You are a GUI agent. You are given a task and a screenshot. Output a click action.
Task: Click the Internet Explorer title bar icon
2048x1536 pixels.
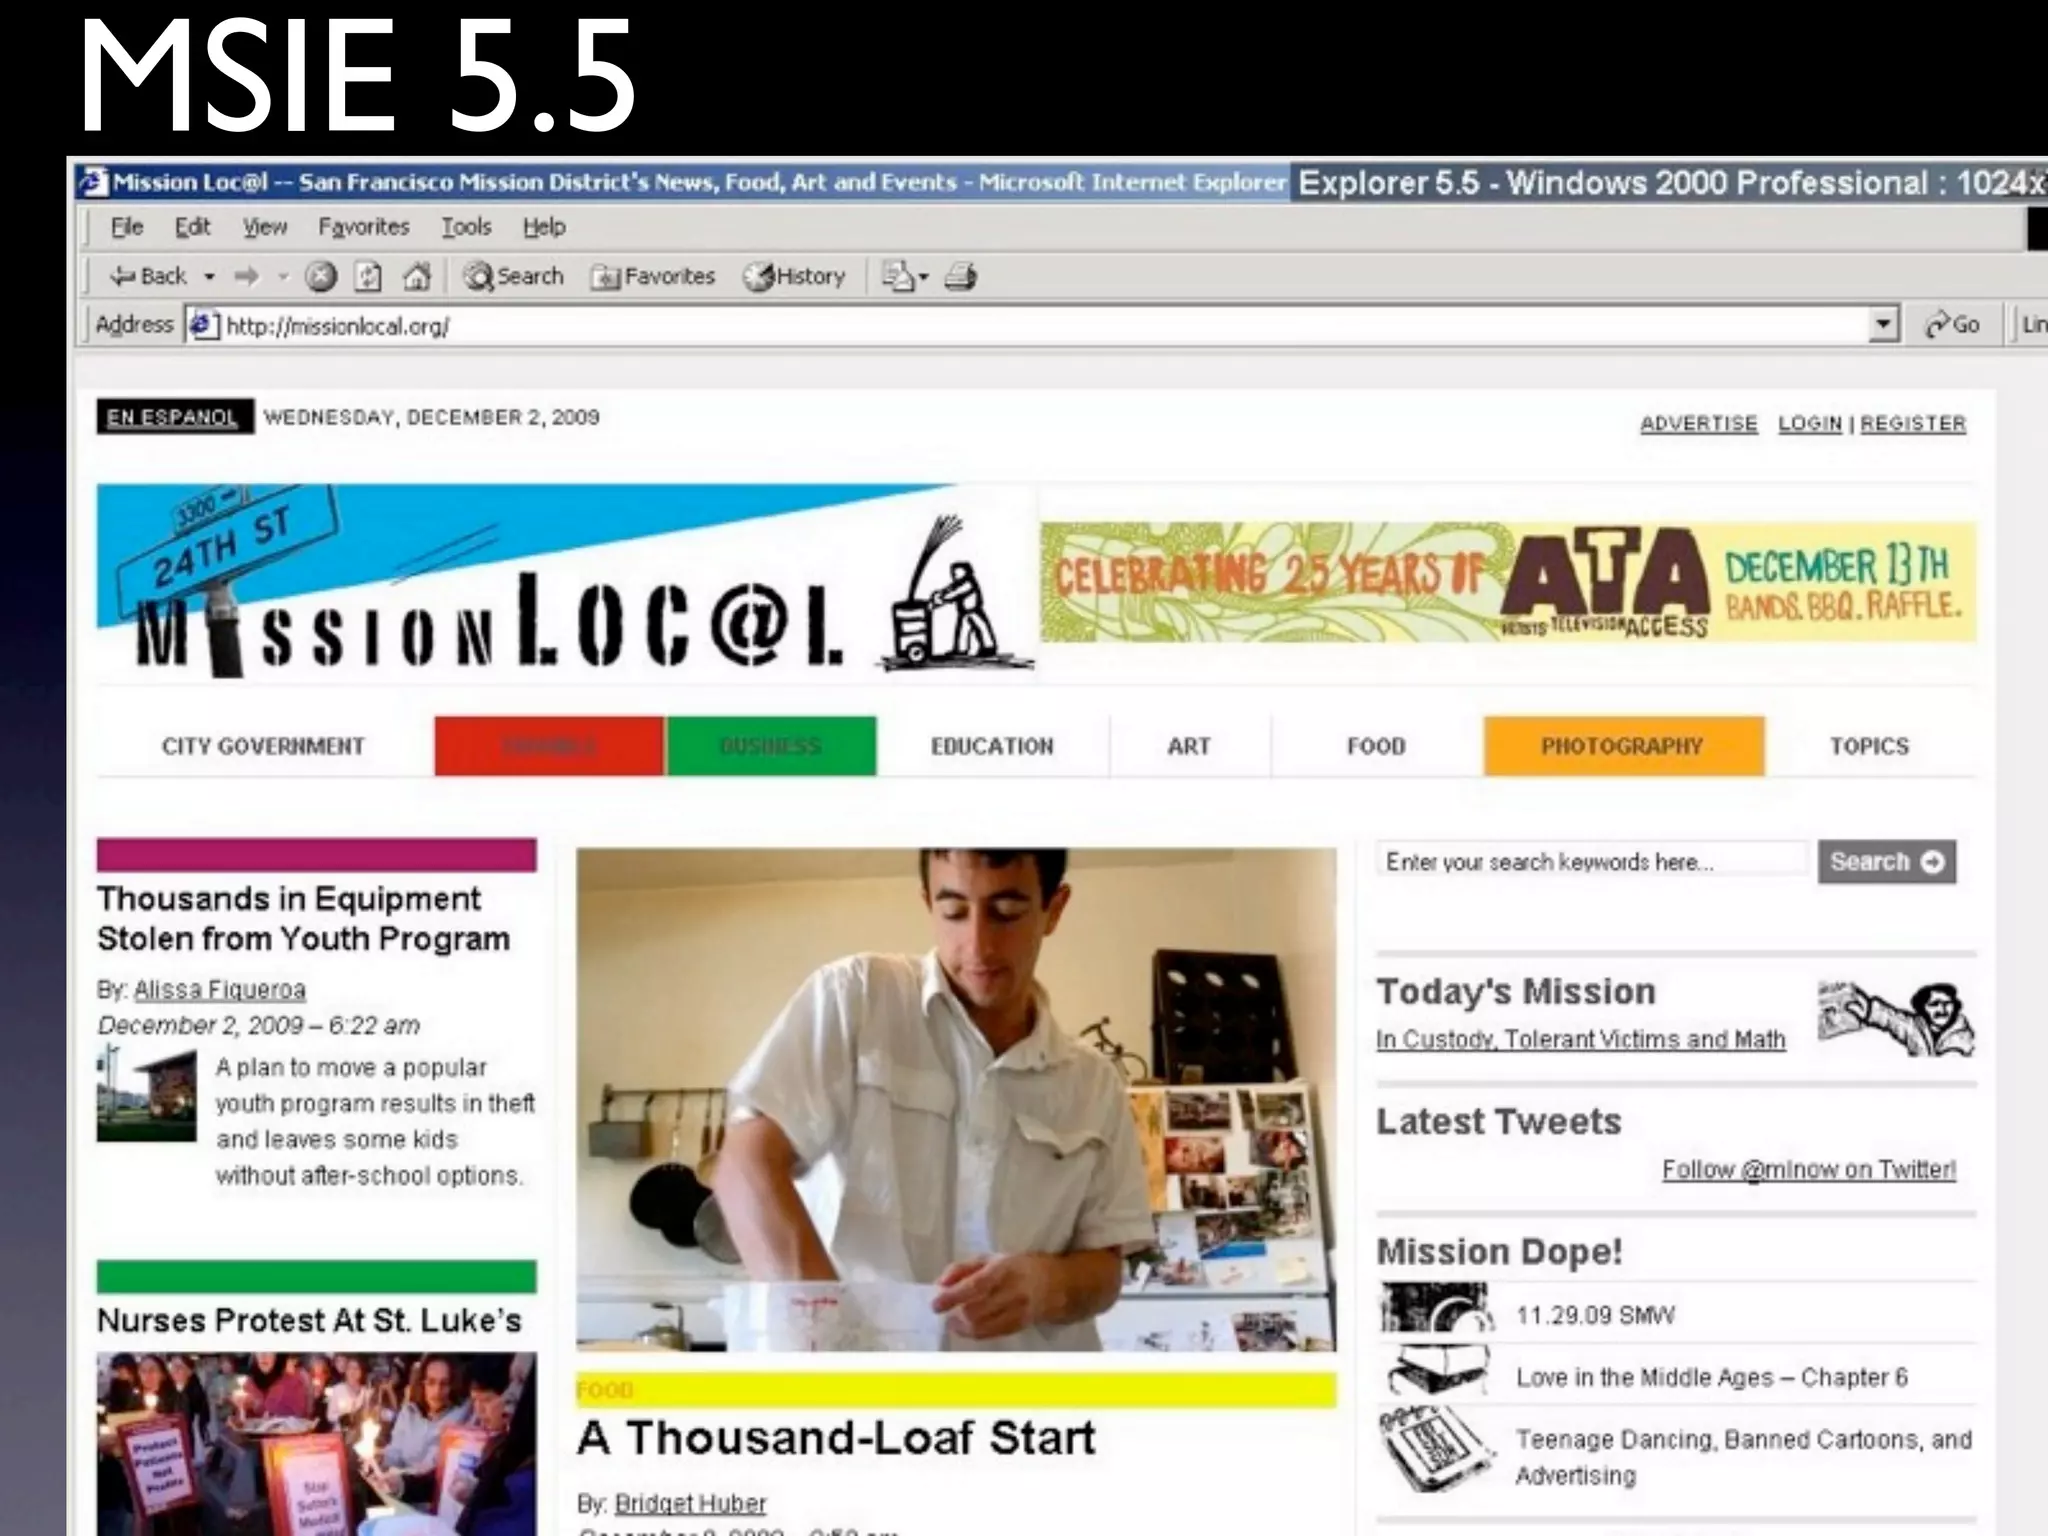point(94,182)
